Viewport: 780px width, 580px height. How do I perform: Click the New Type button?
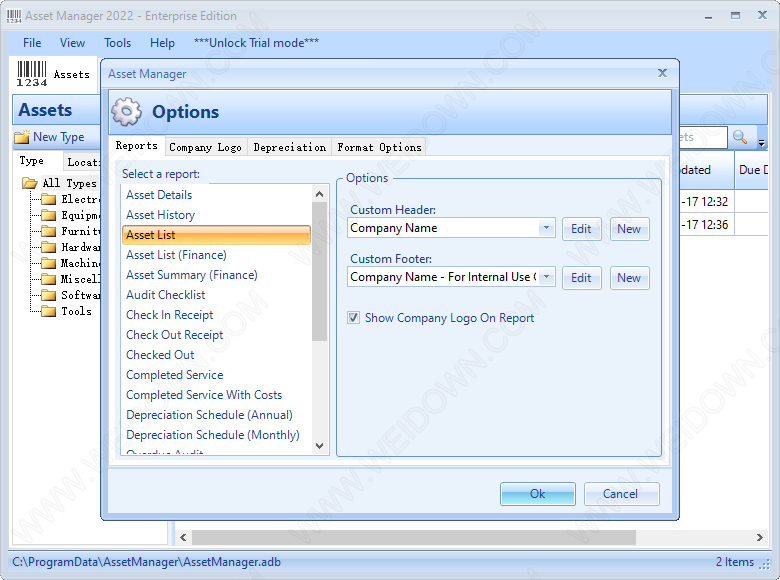tap(50, 137)
